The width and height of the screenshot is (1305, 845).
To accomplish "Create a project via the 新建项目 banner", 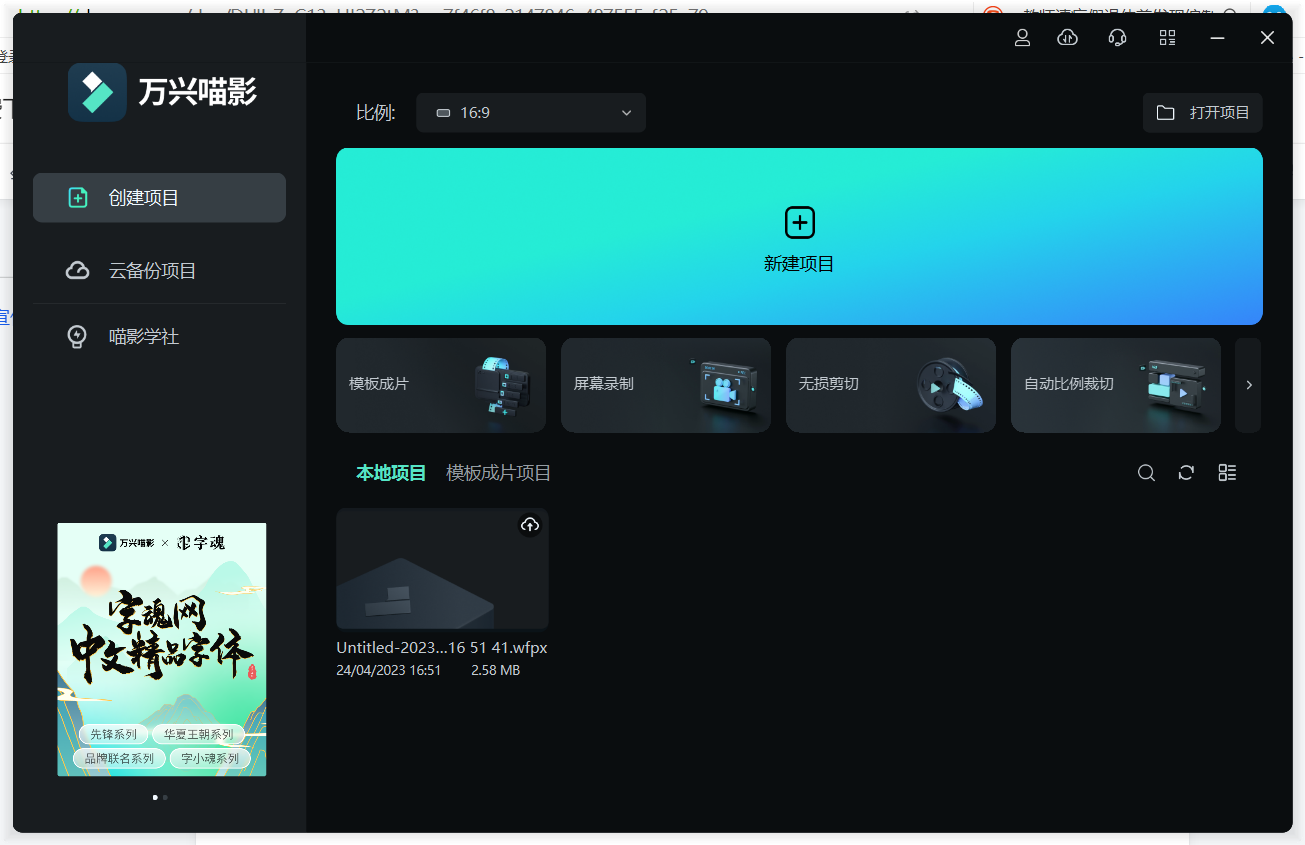I will [x=799, y=237].
